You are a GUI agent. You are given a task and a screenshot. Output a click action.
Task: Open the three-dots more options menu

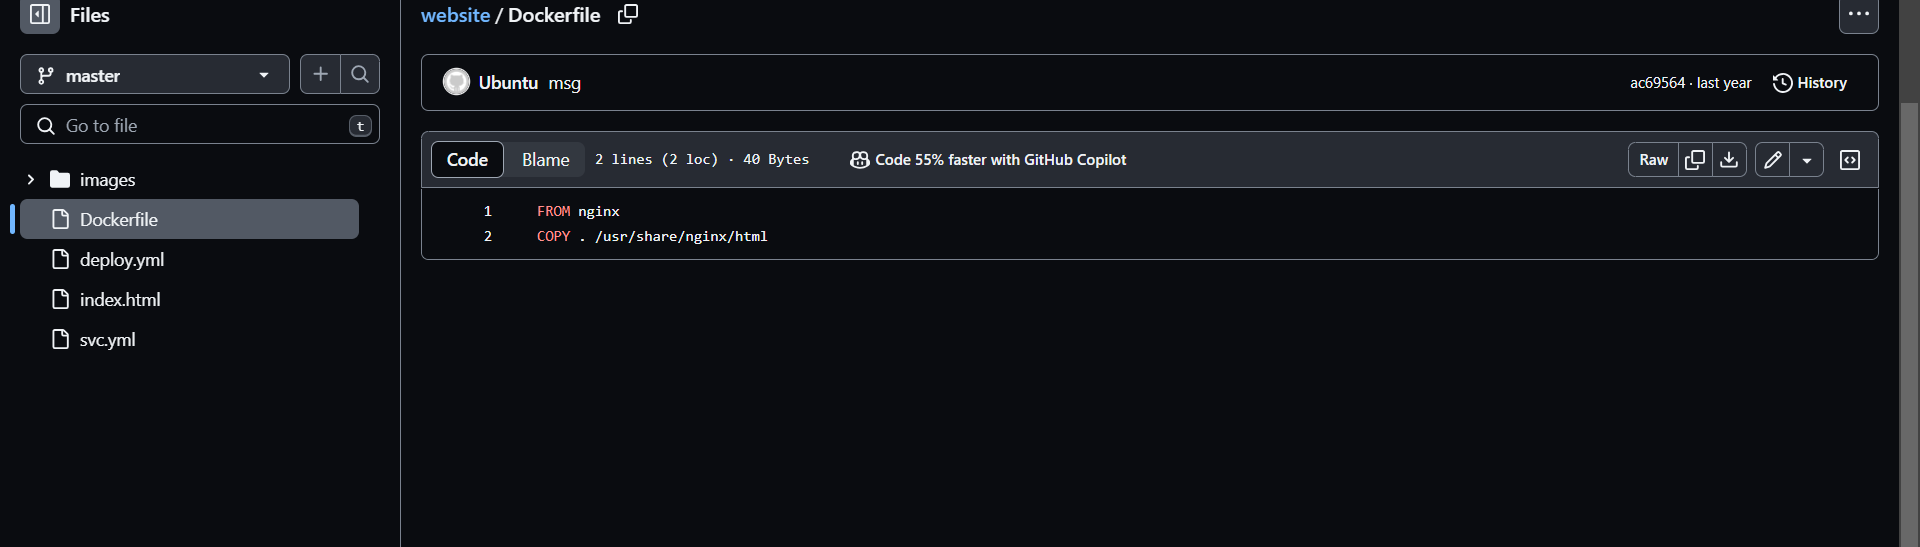tap(1859, 15)
